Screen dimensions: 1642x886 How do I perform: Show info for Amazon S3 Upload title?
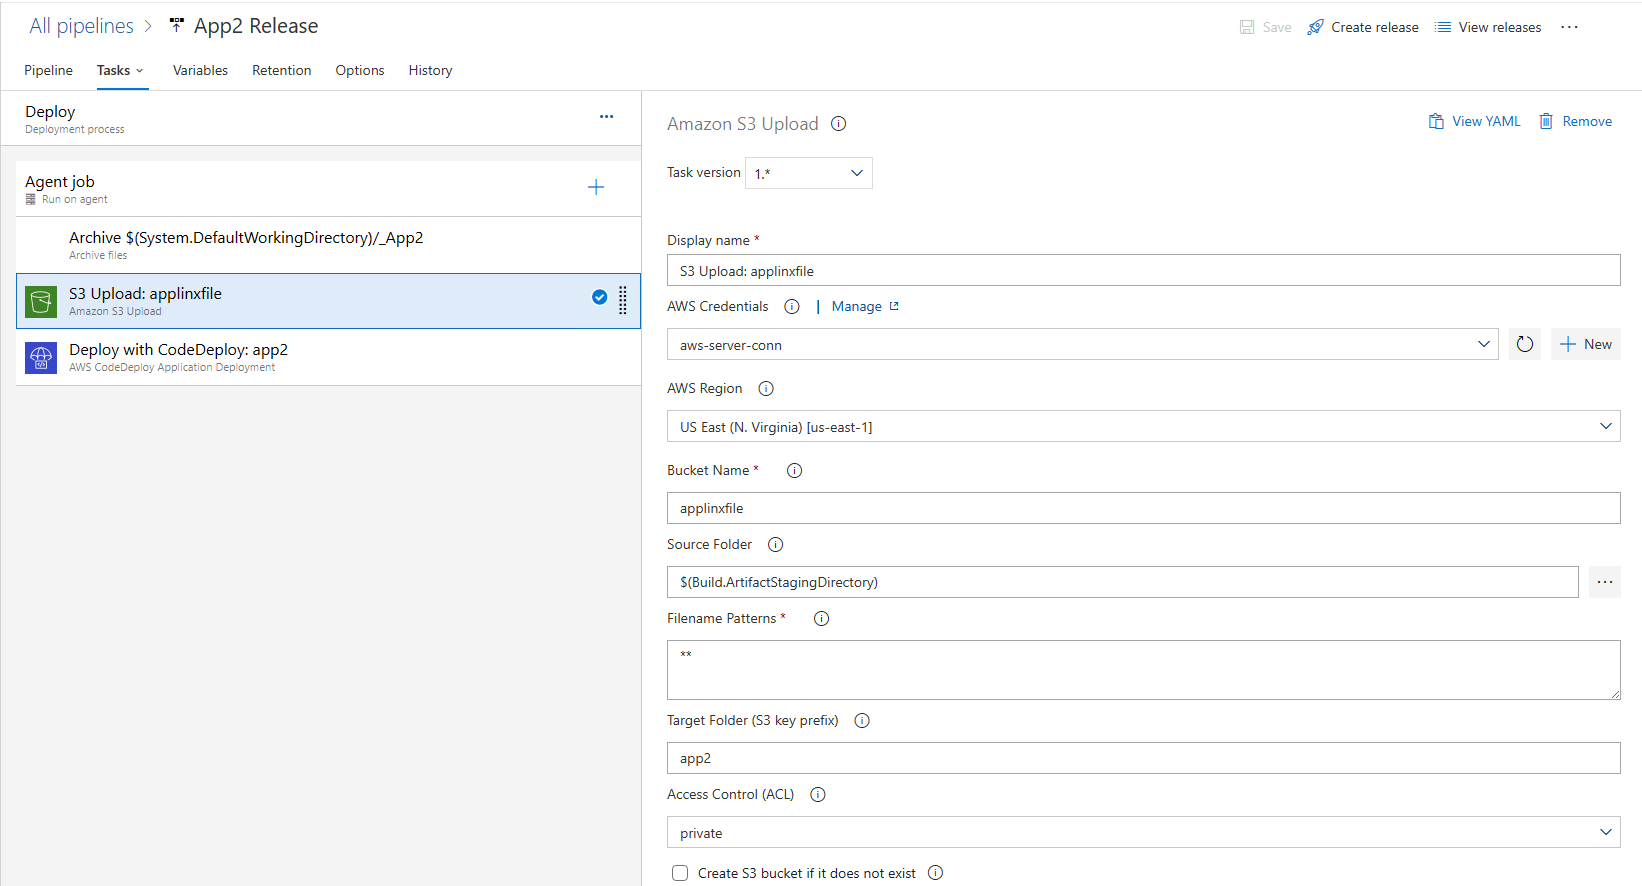[x=839, y=124]
